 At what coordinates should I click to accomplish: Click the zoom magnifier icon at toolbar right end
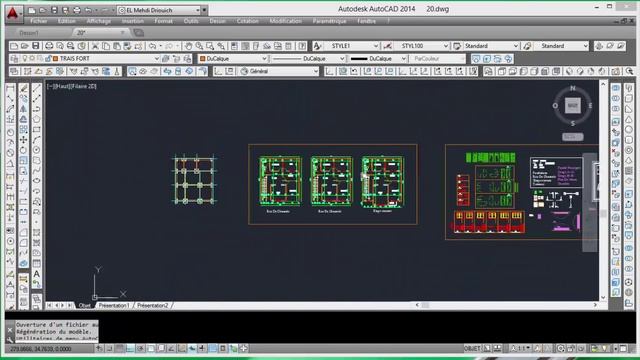629,71
